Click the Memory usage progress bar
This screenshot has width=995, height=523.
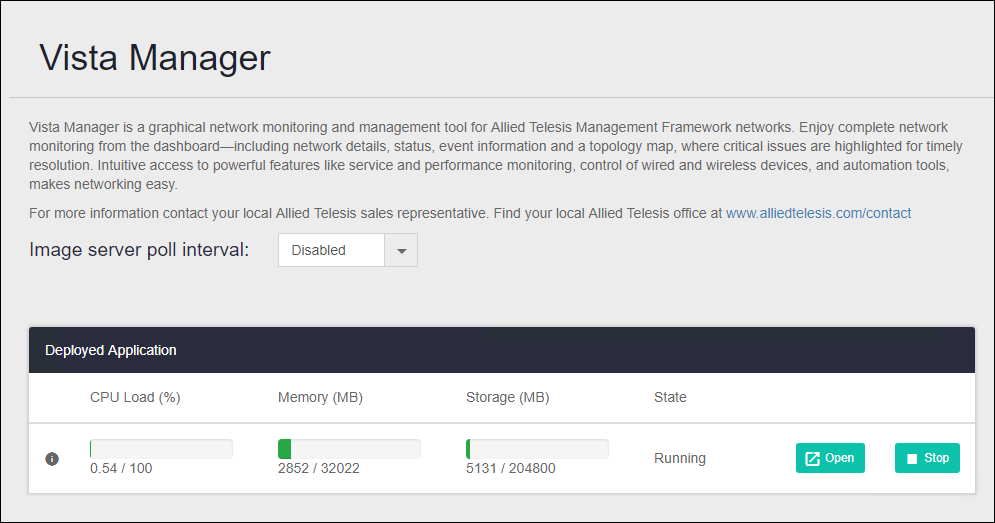point(349,449)
